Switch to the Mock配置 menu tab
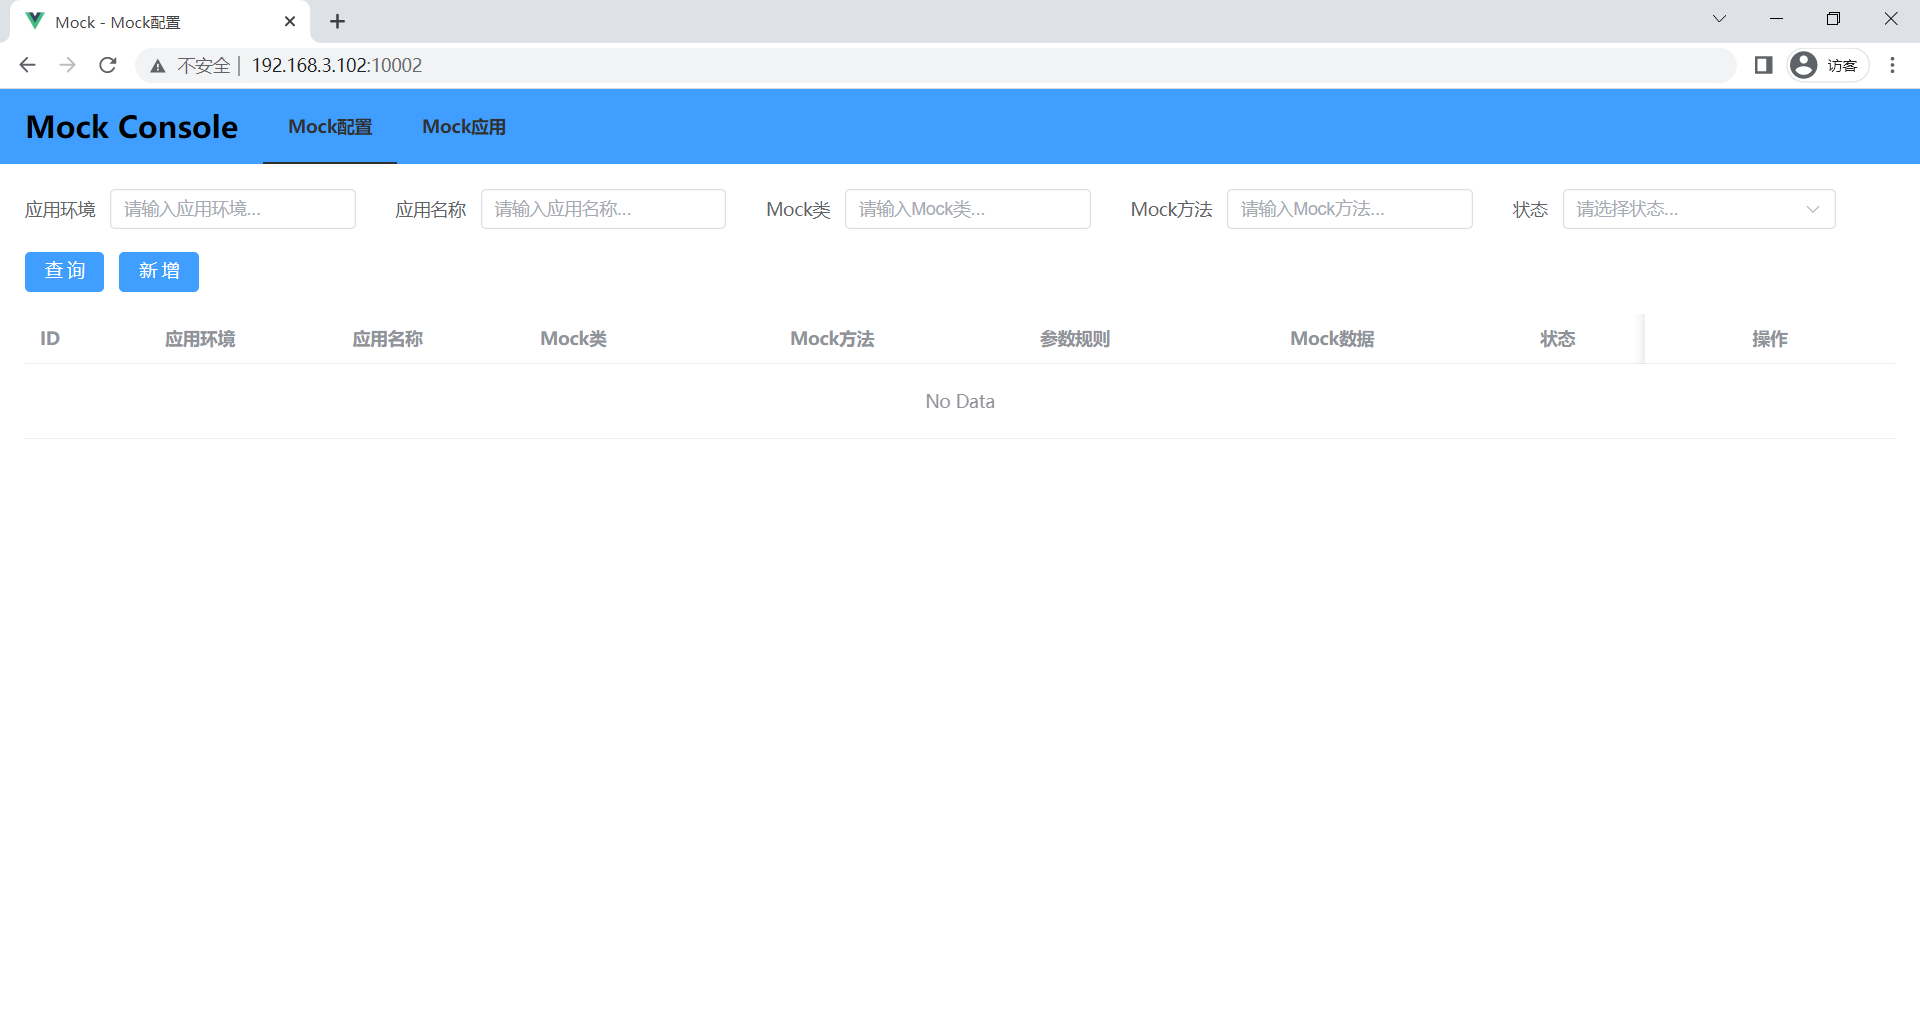Viewport: 1920px width, 1030px height. [x=330, y=127]
